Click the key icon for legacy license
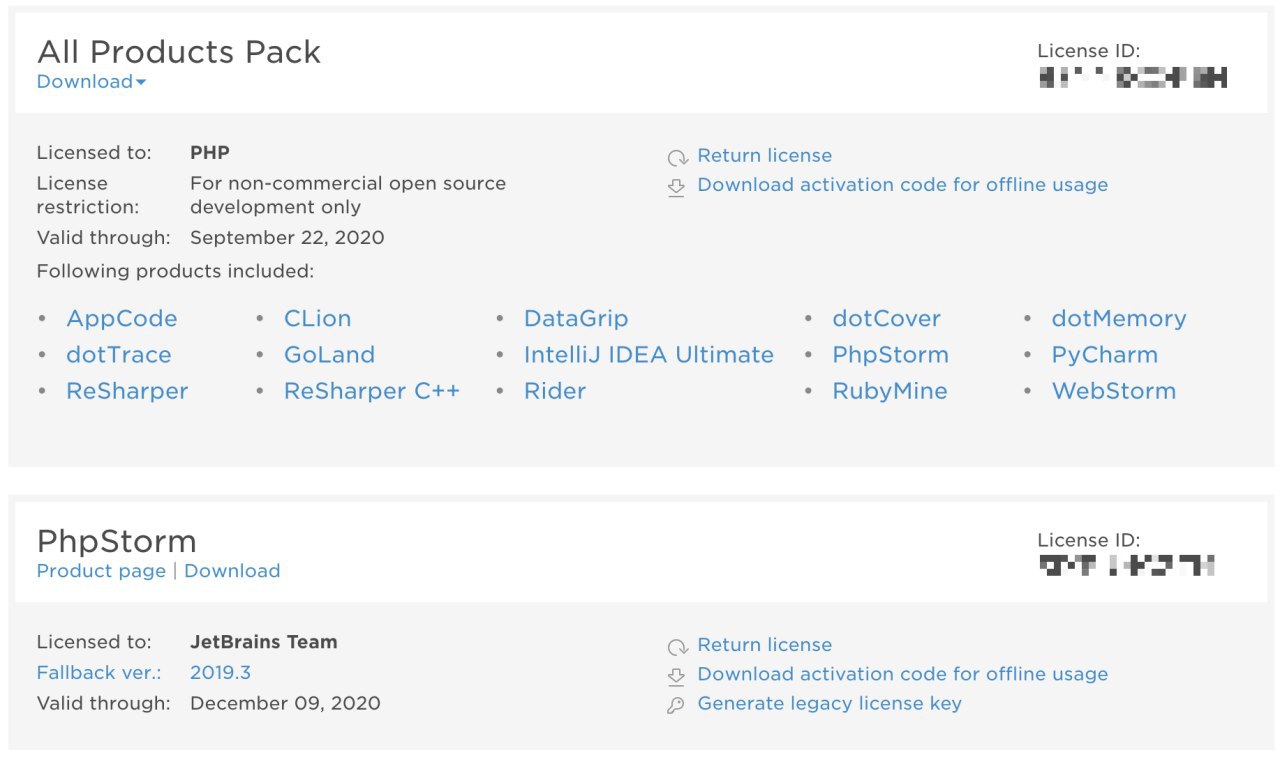 click(677, 706)
